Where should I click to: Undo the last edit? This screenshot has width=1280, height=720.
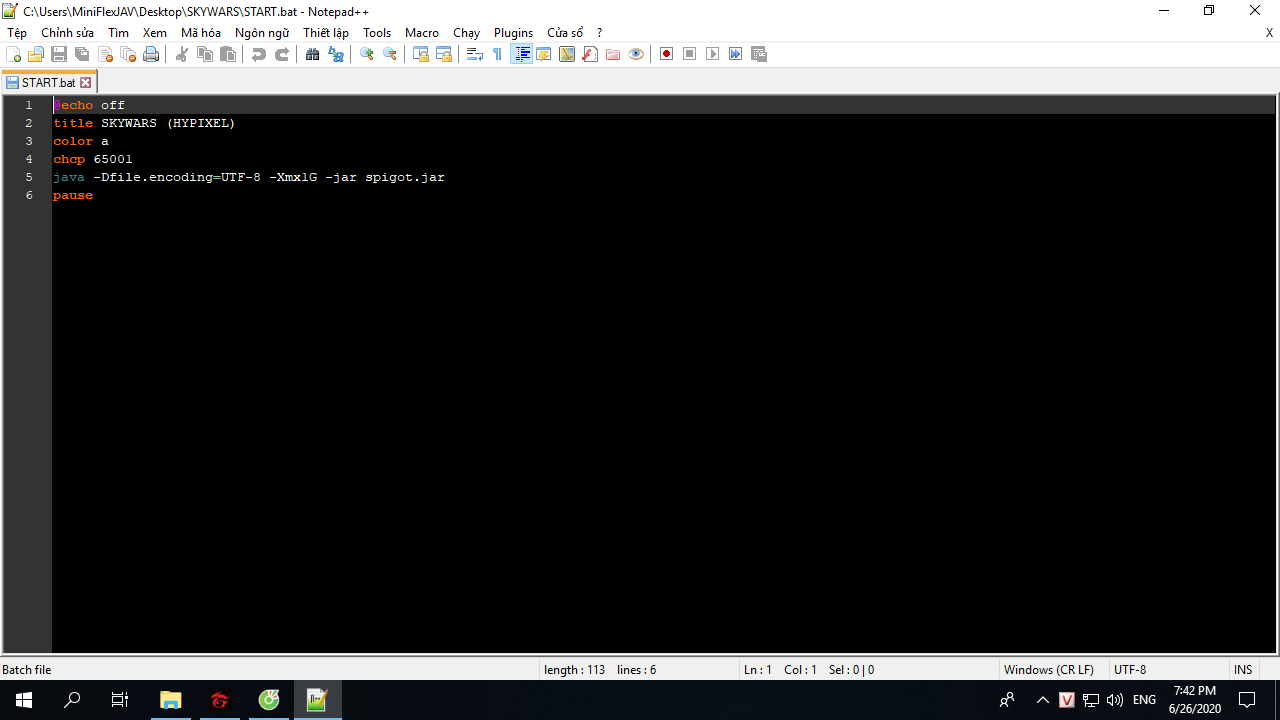[259, 54]
